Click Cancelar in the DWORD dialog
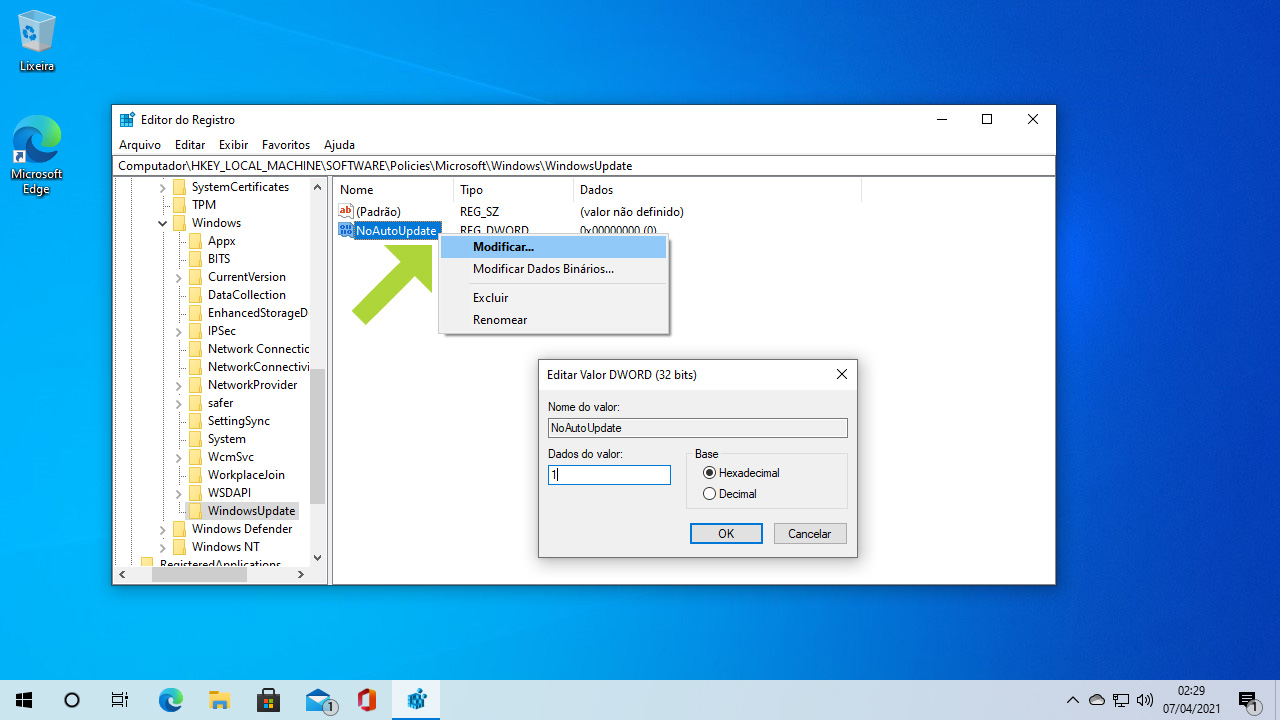The image size is (1280, 720). [x=810, y=534]
